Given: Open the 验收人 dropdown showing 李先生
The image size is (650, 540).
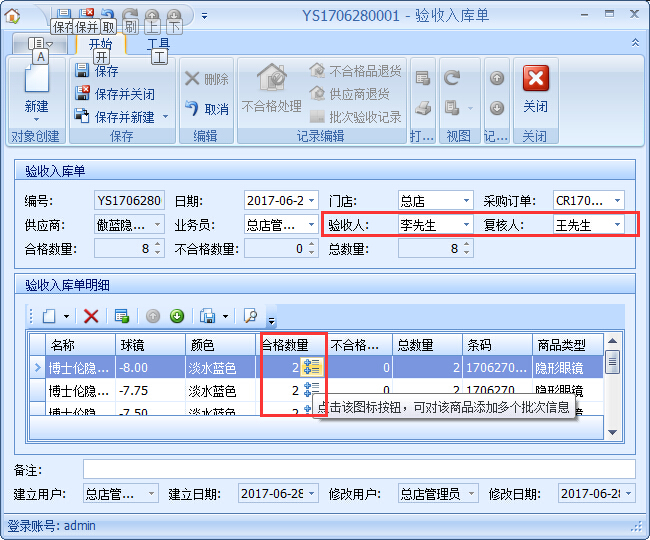Looking at the screenshot, I should click(464, 225).
